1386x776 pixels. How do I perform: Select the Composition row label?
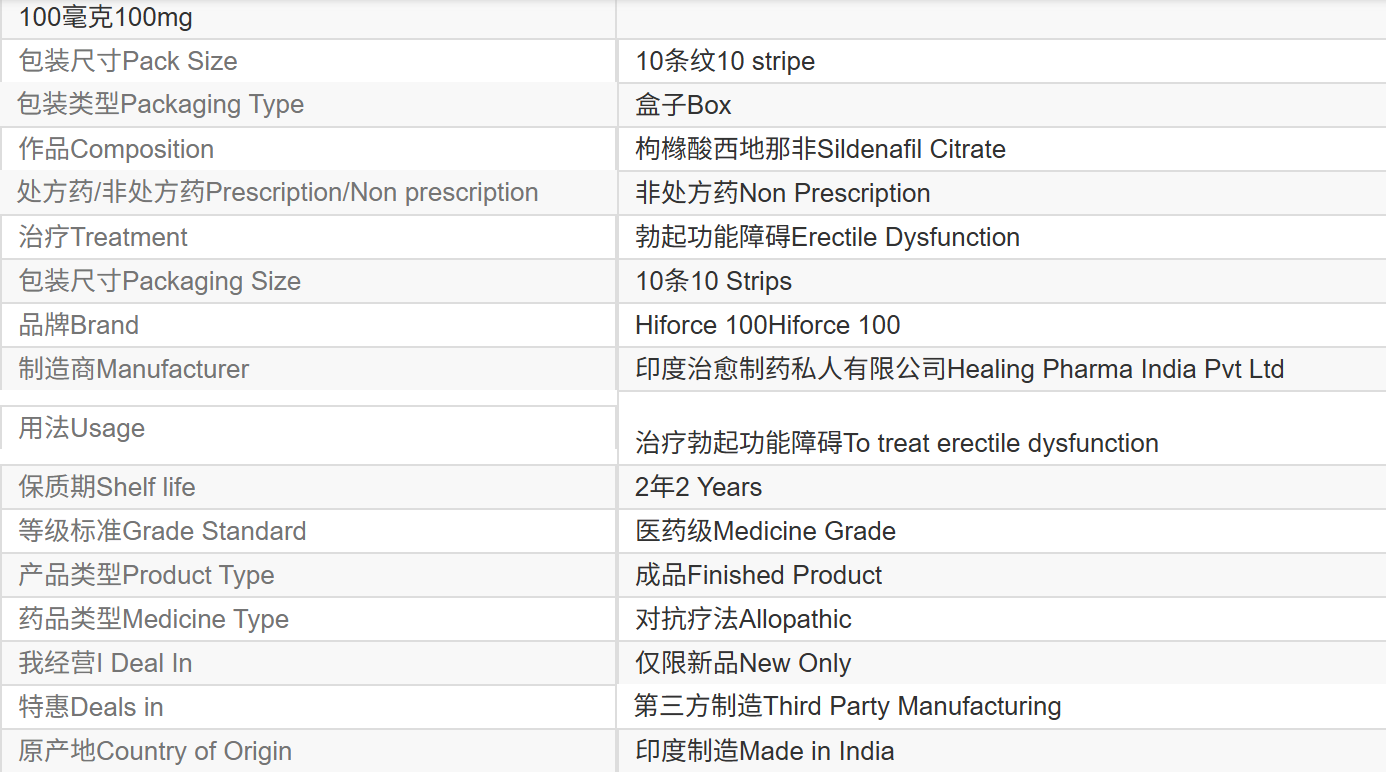tap(116, 149)
